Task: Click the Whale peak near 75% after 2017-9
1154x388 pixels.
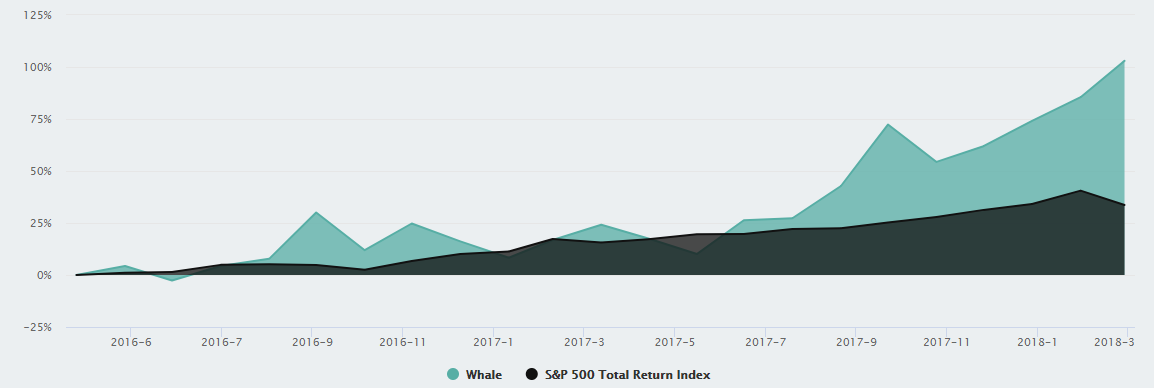Action: (x=888, y=124)
